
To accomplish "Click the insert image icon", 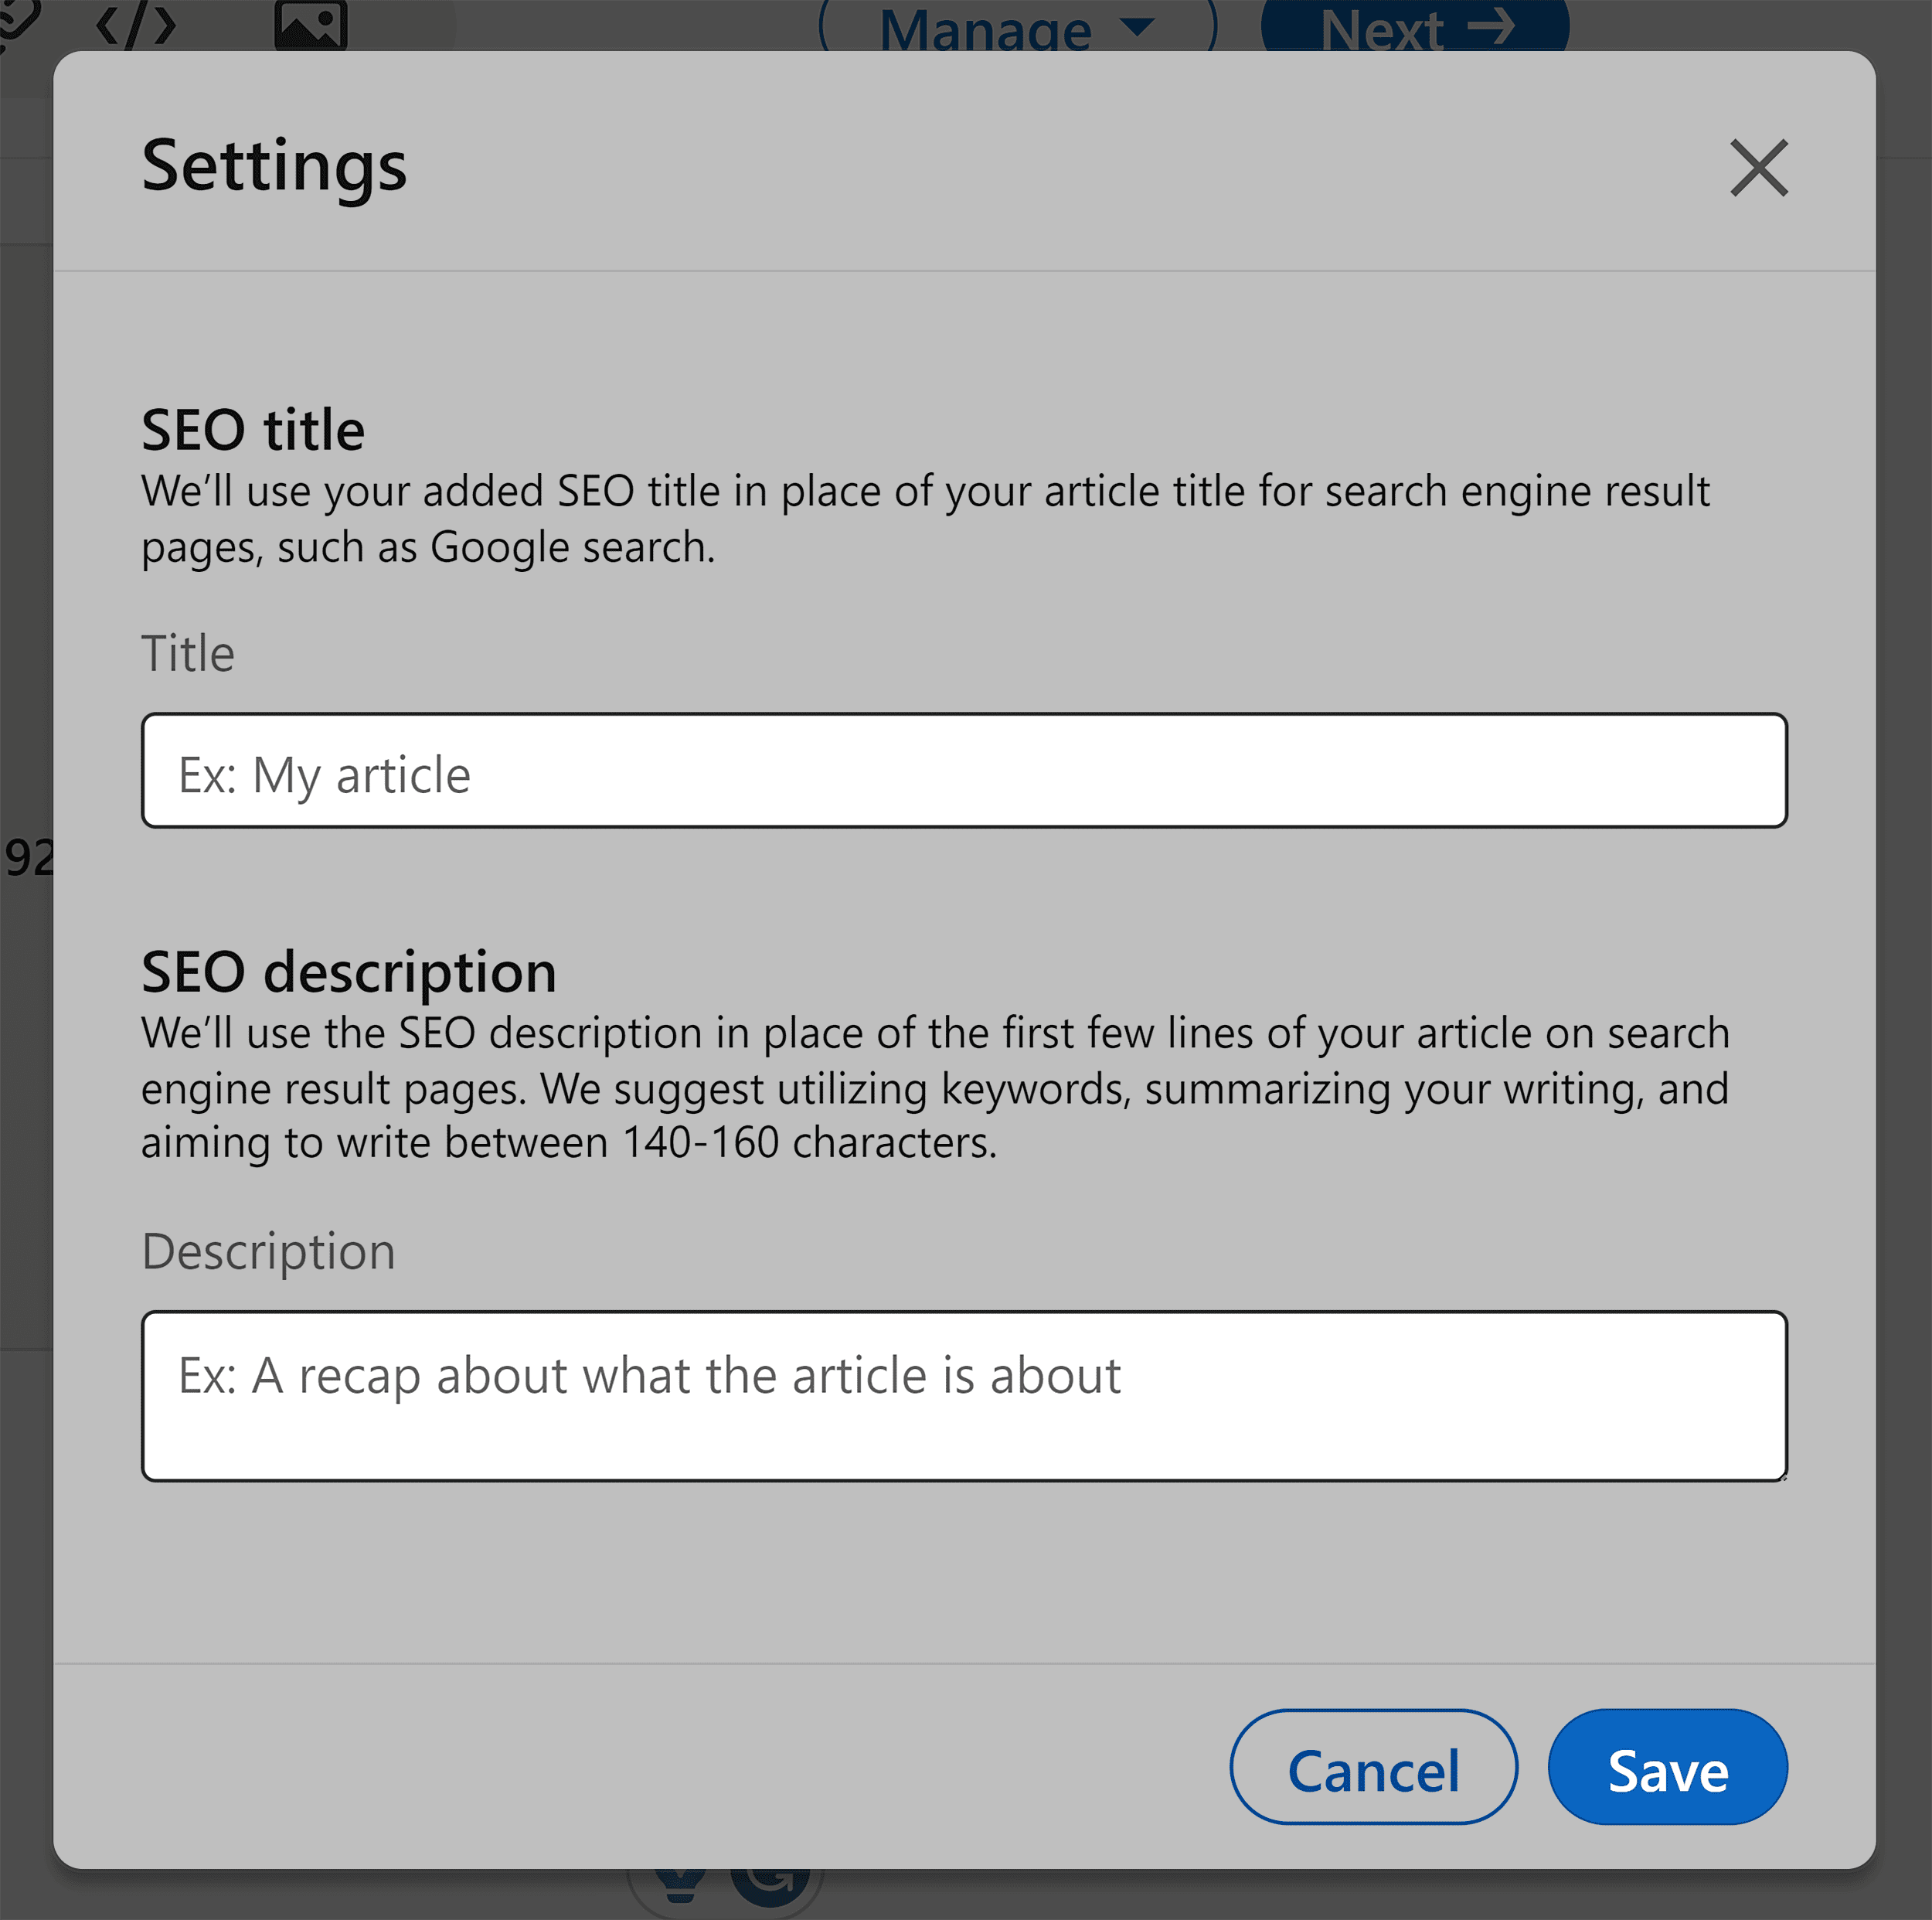I will 310,25.
